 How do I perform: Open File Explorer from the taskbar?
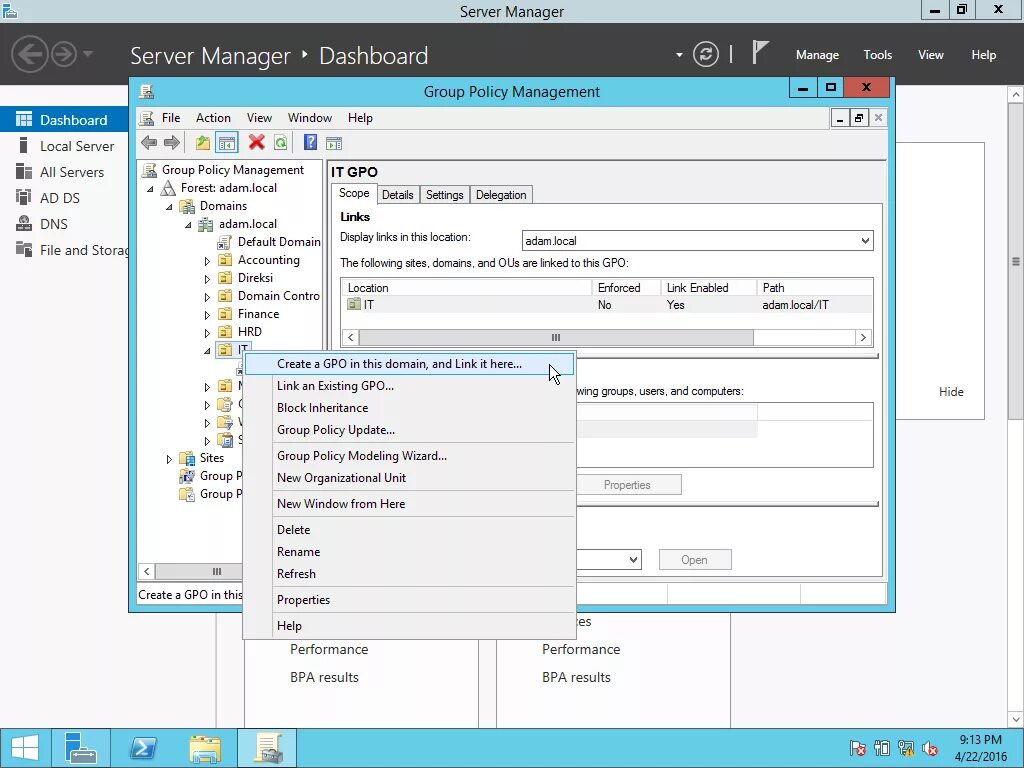pos(205,748)
